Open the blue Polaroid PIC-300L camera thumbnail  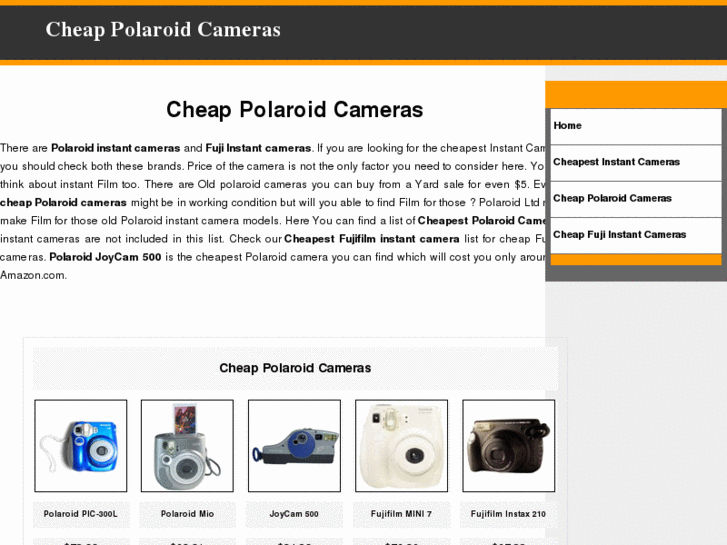81,446
